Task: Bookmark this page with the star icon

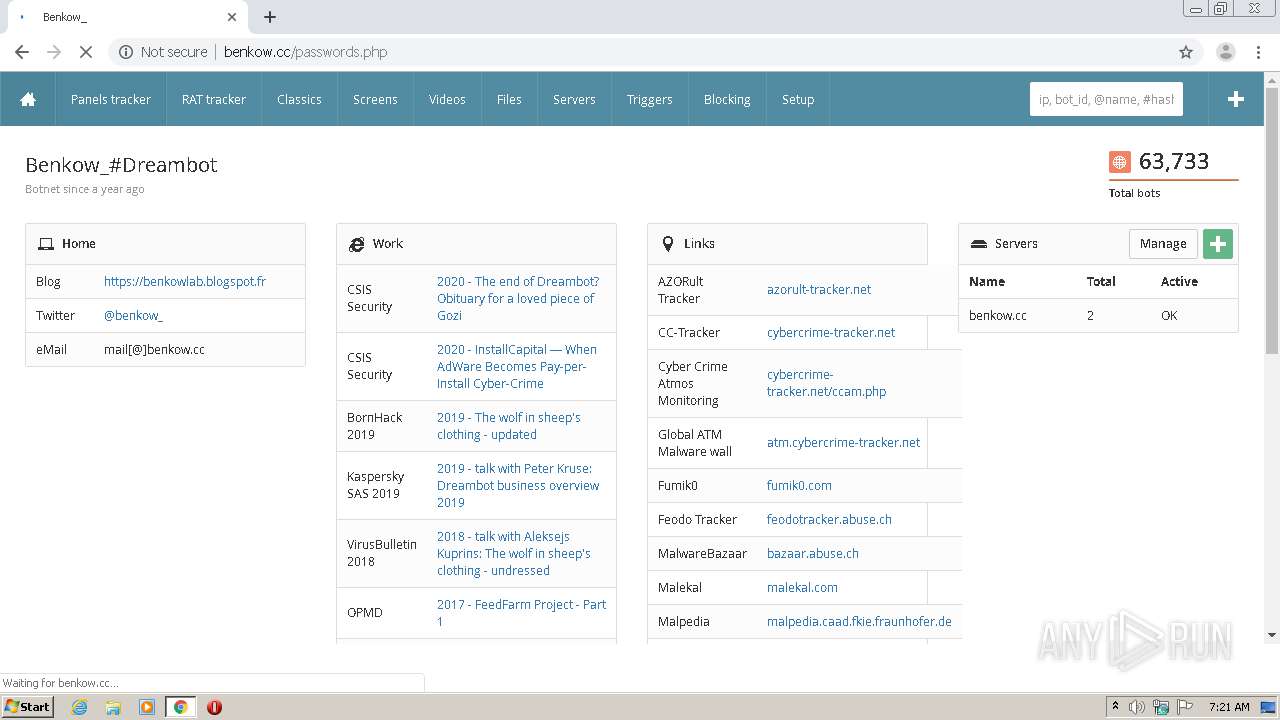Action: tap(1186, 52)
